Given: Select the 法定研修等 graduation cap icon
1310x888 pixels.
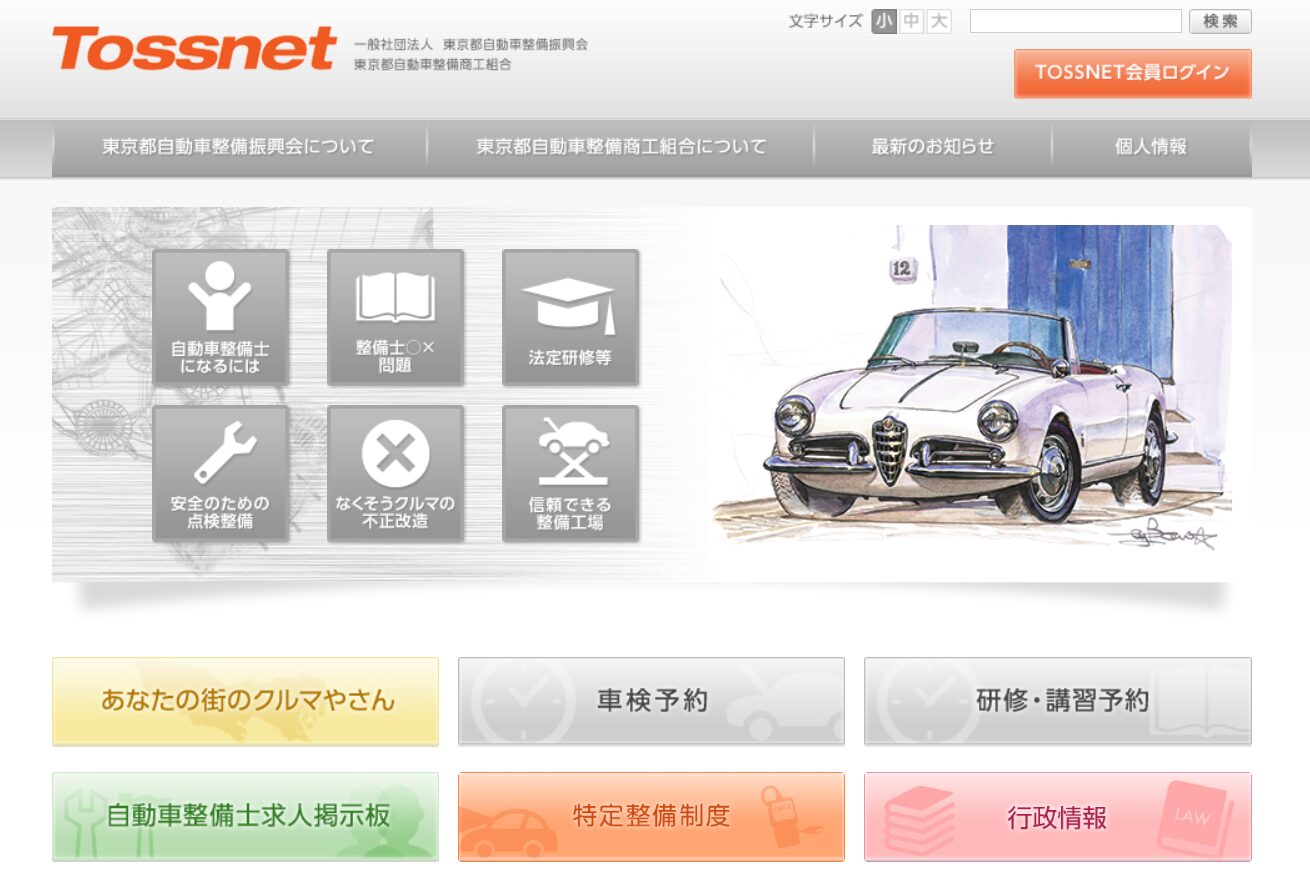Looking at the screenshot, I should point(570,317).
